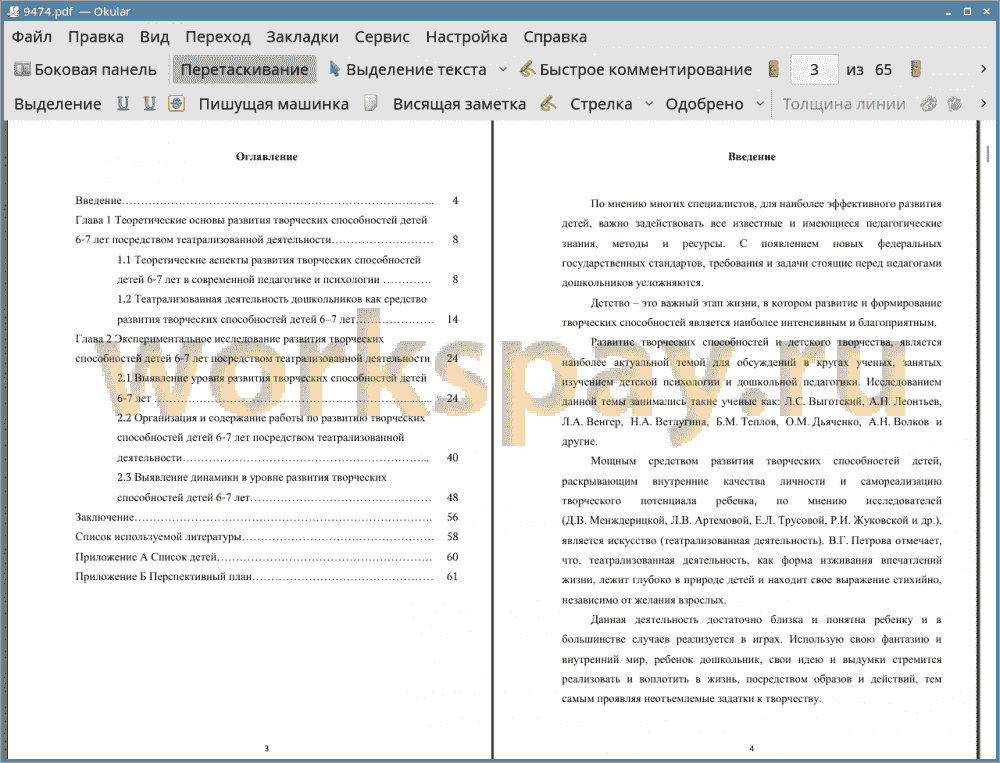Open the Переход menu
This screenshot has width=1000, height=763.
click(x=217, y=37)
